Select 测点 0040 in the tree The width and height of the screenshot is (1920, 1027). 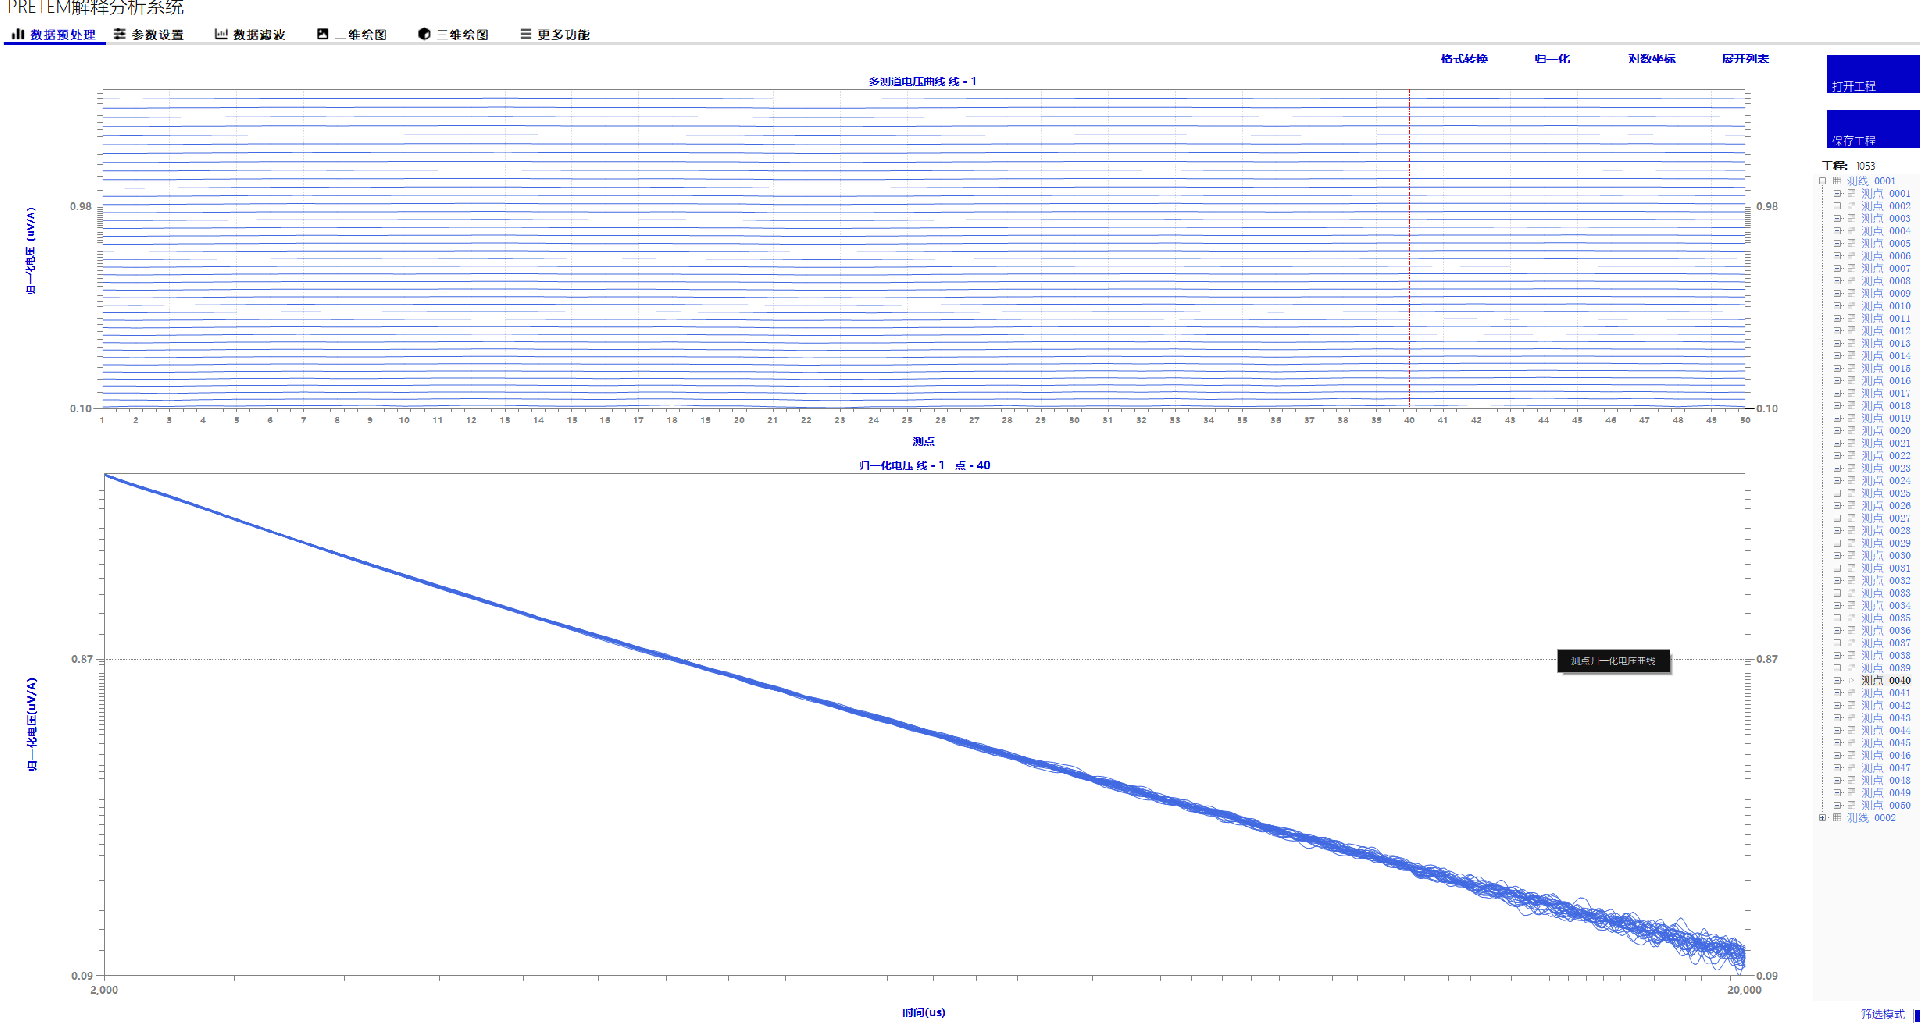click(1885, 681)
